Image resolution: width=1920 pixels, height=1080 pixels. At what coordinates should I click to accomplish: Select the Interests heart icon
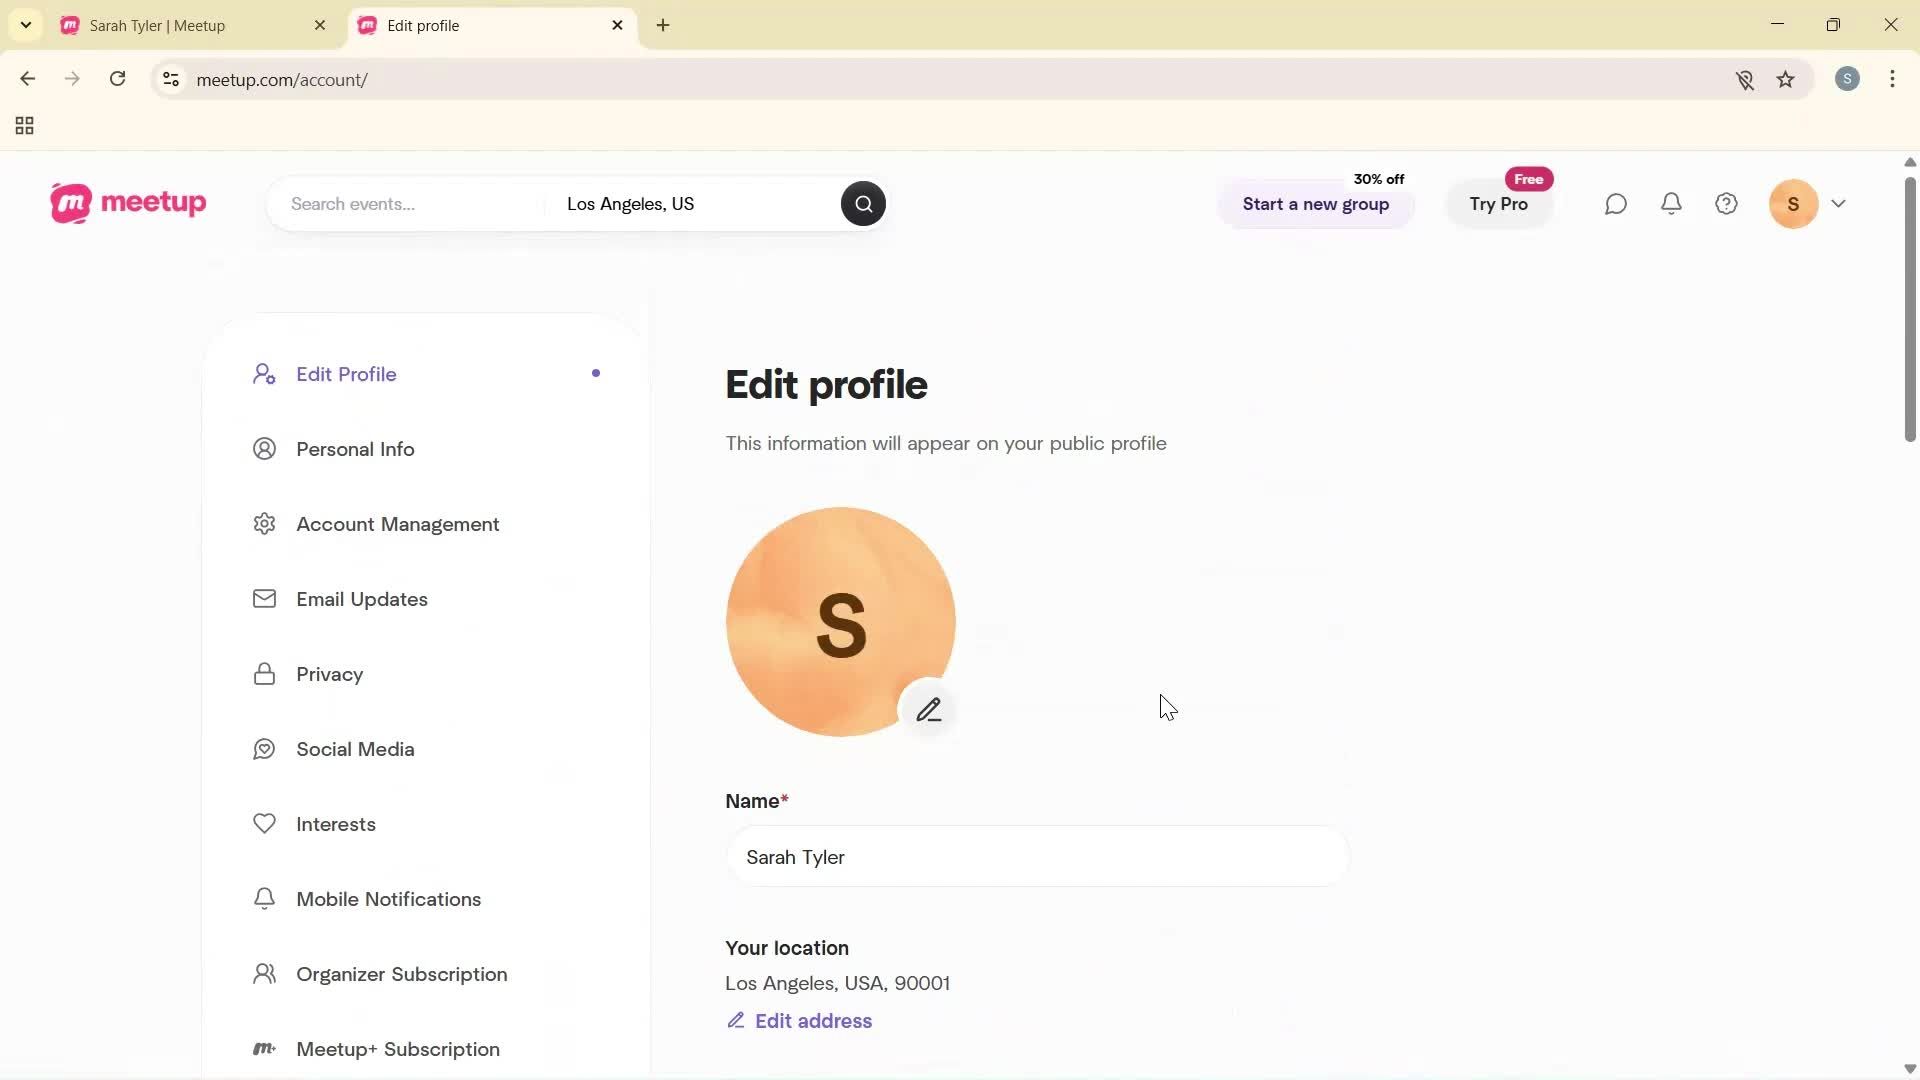click(x=264, y=823)
